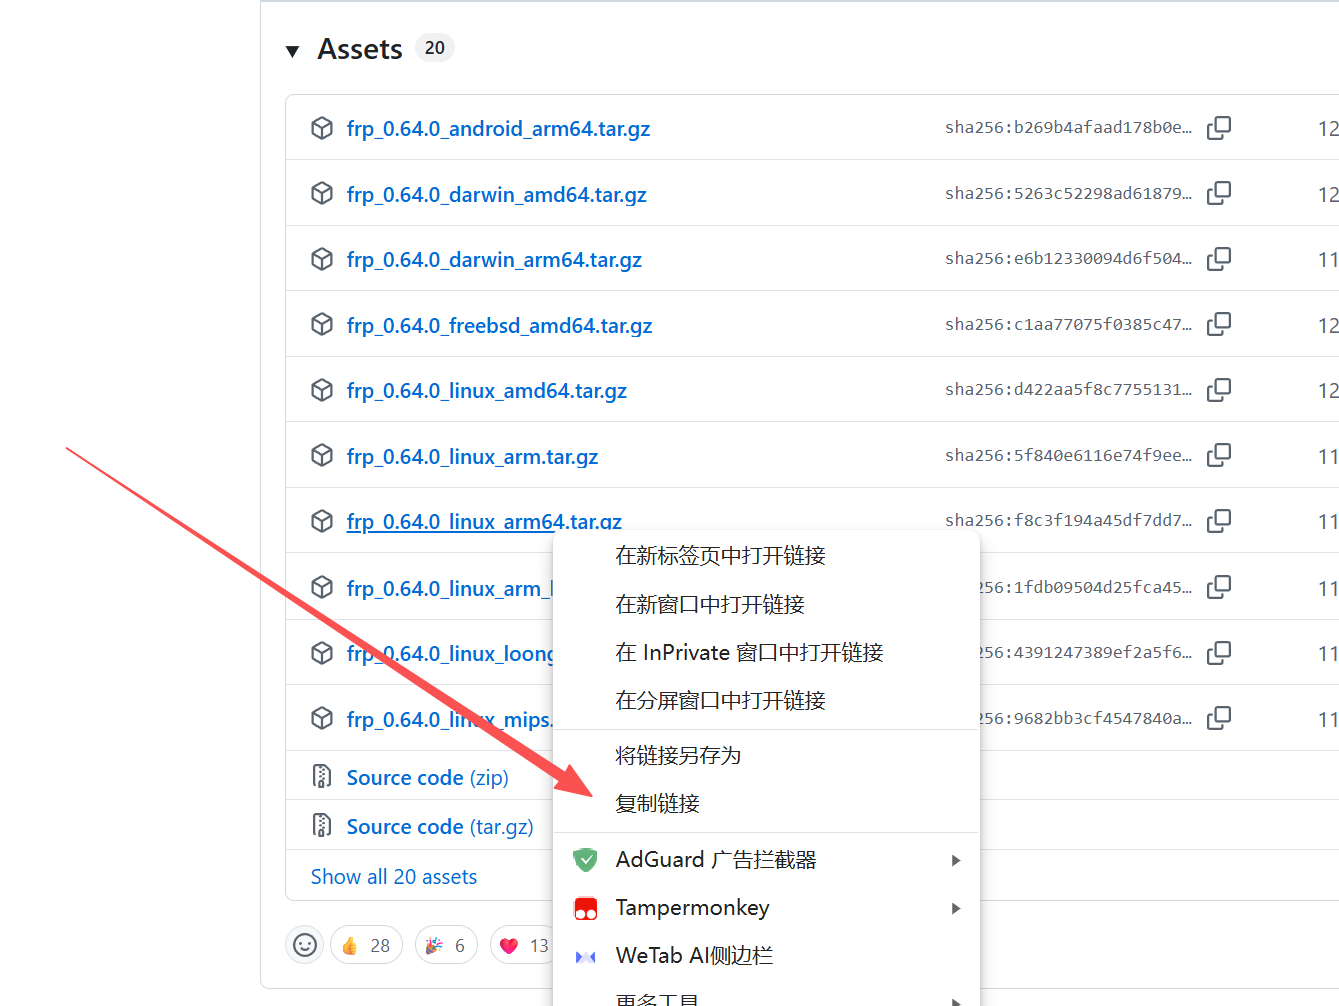Toggle party popper reaction with 6
The image size is (1339, 1006).
(446, 945)
